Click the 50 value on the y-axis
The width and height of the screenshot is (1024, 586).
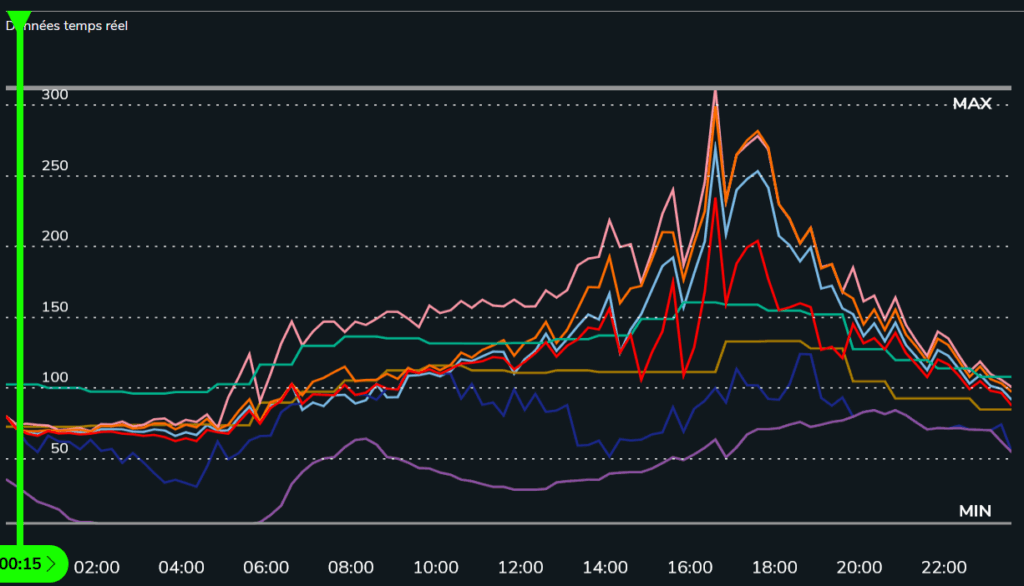point(59,448)
